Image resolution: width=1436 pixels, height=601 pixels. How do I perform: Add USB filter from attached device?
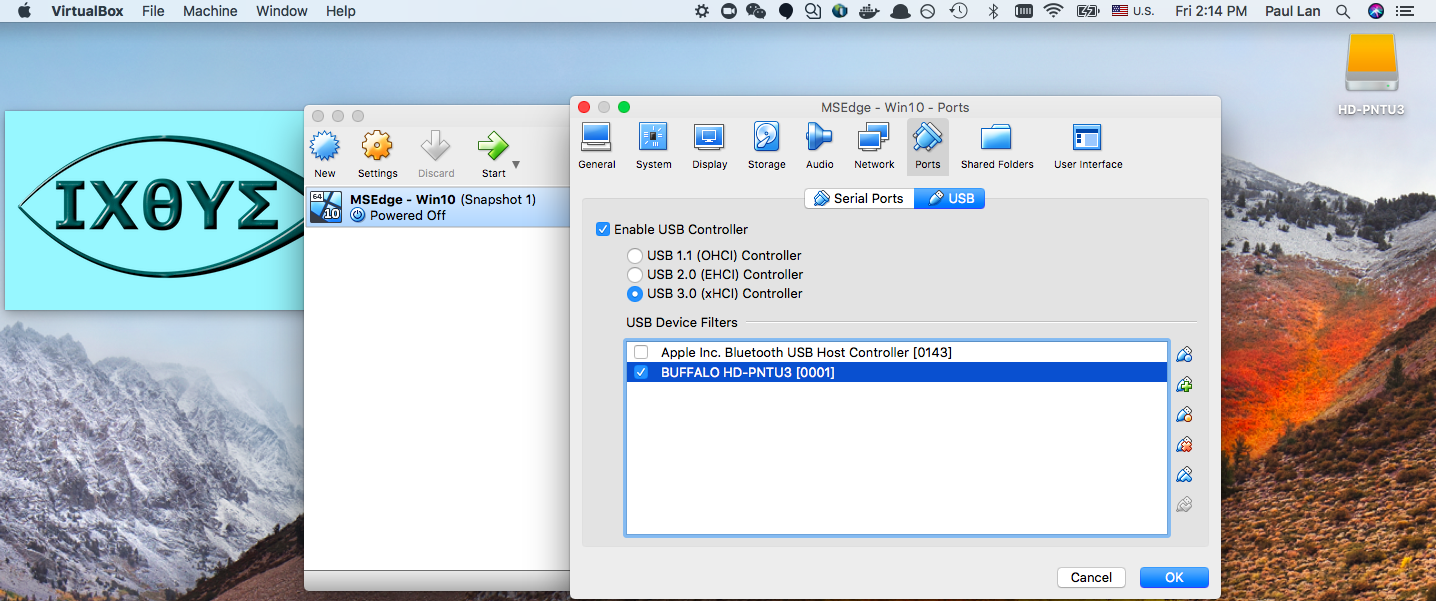click(1184, 384)
